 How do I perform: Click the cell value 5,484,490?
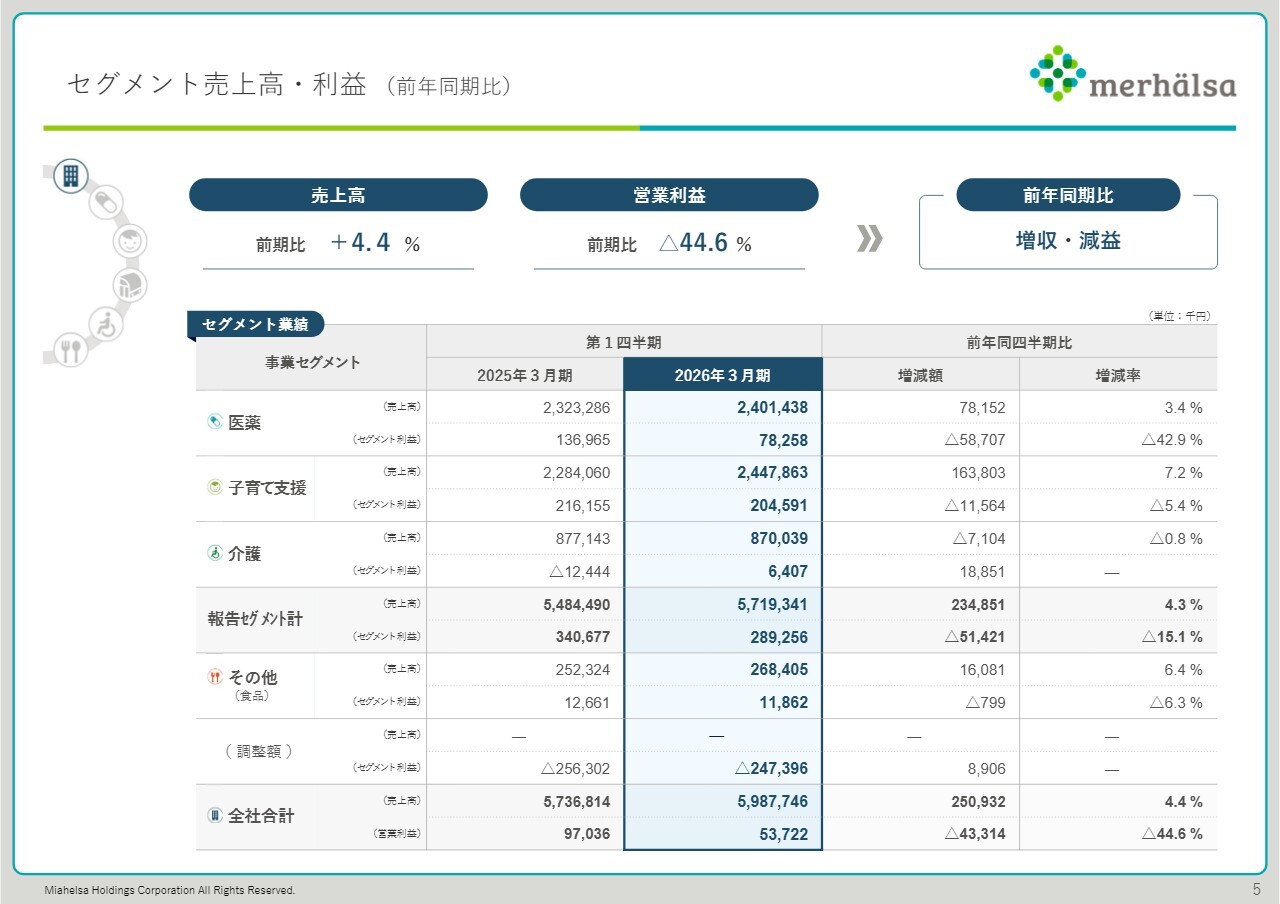[x=576, y=605]
